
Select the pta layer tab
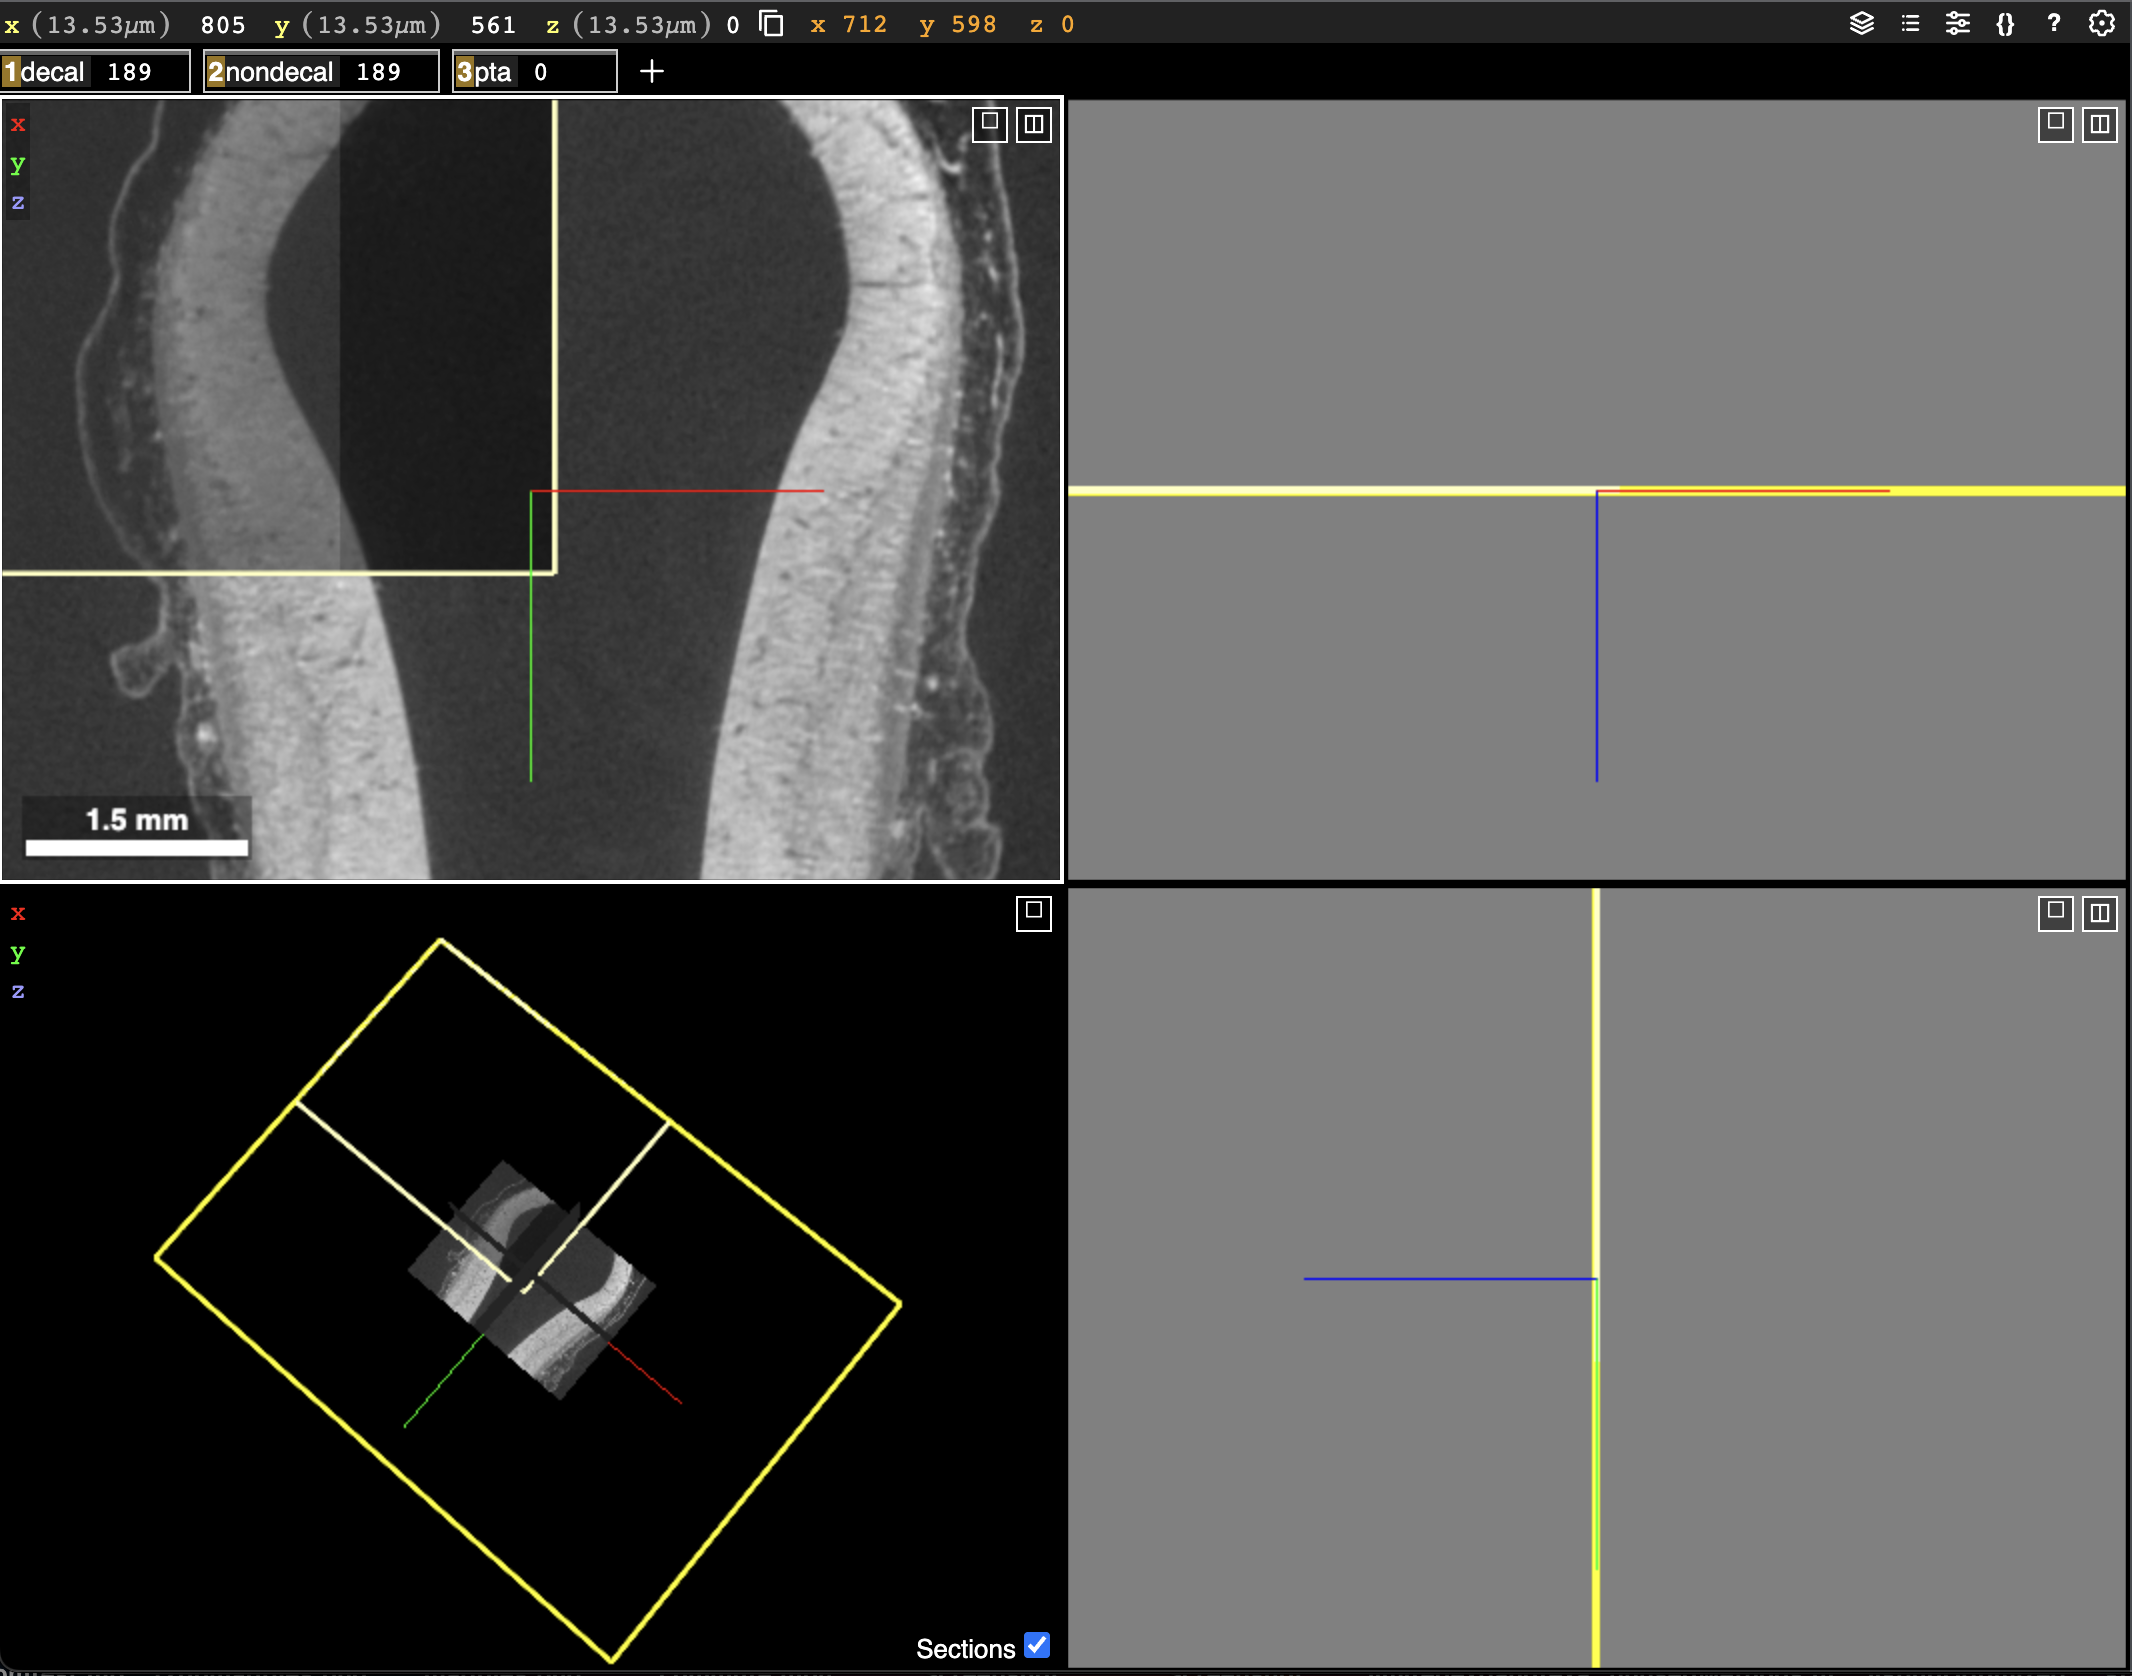click(x=492, y=71)
